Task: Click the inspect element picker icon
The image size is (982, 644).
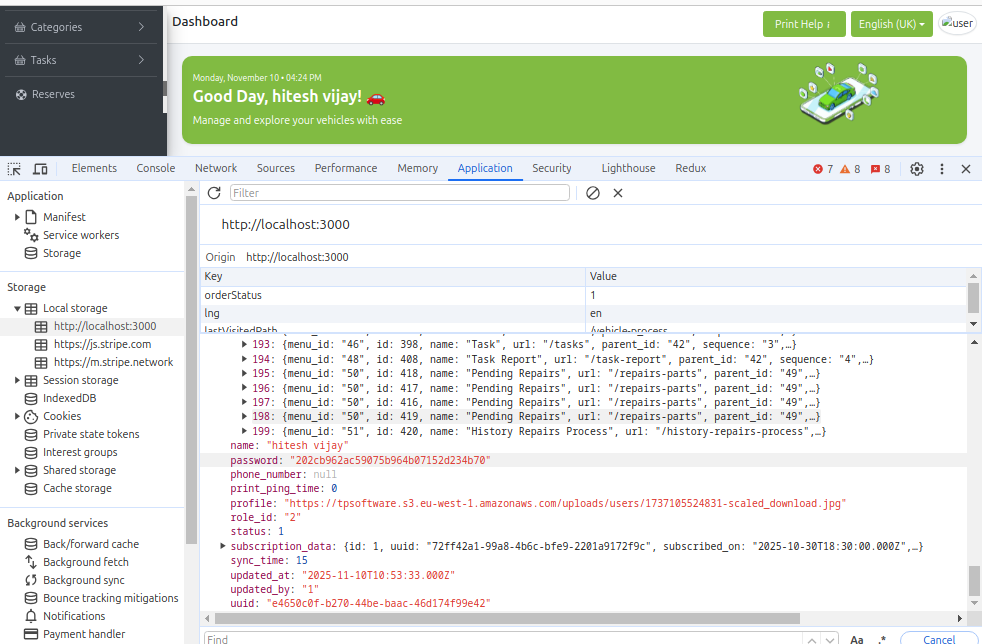Action: 14,169
